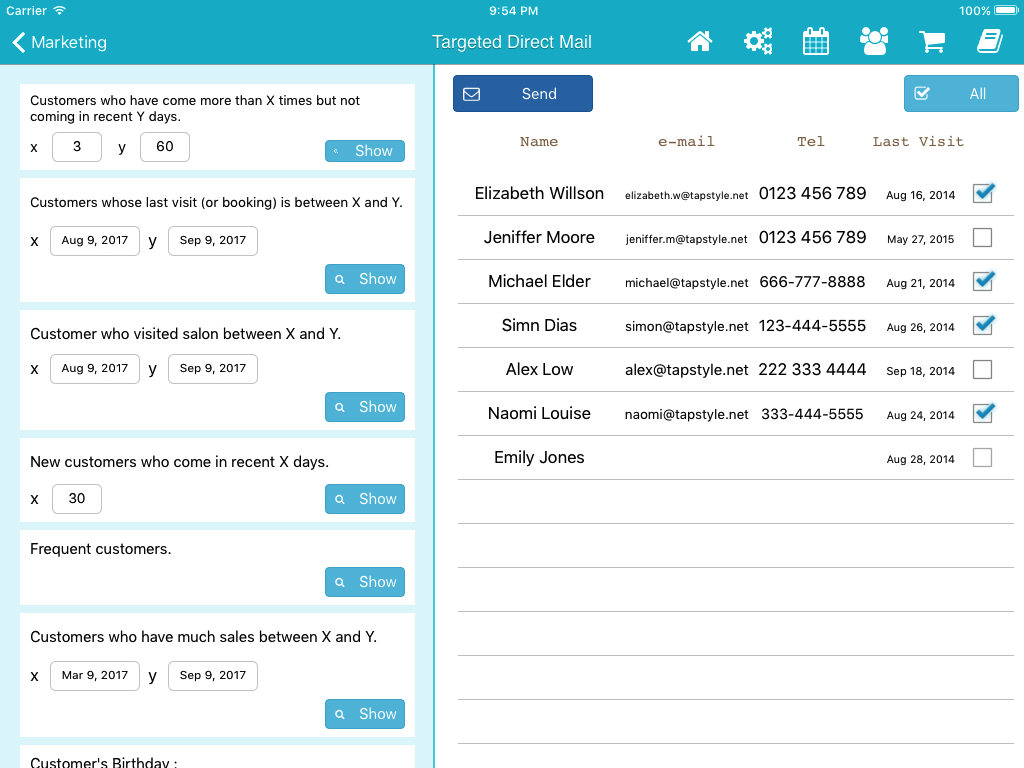1024x768 pixels.
Task: Click the Last Visit column header
Action: [917, 142]
